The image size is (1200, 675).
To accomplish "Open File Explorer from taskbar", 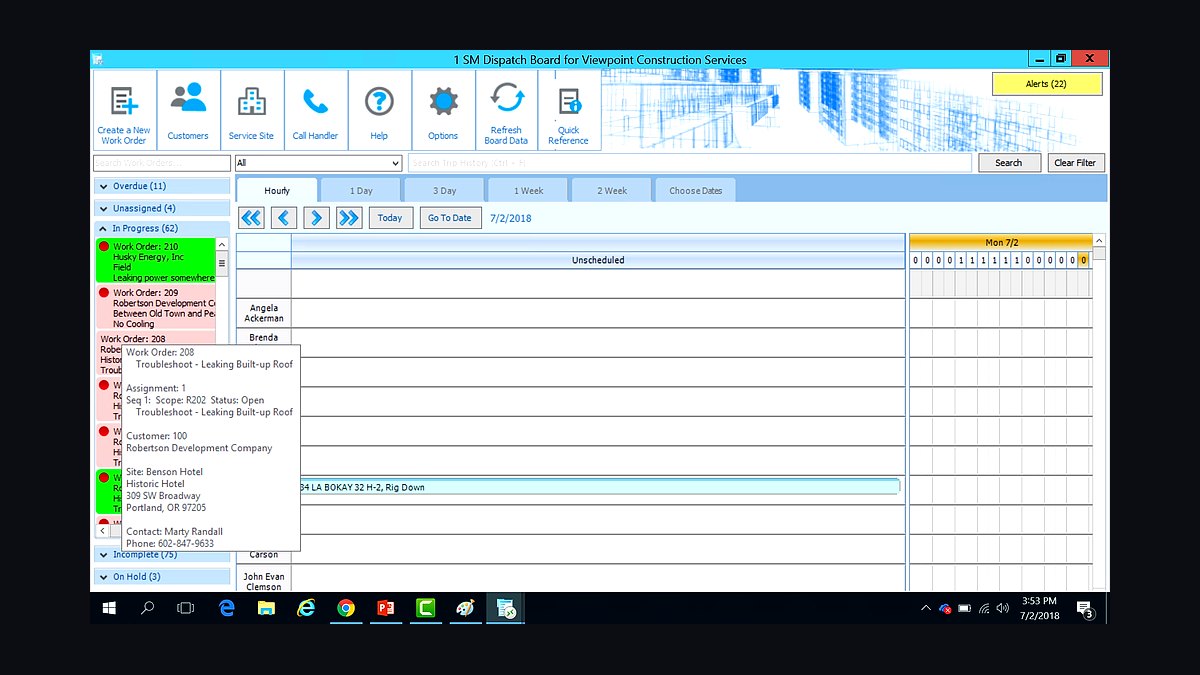I will pyautogui.click(x=266, y=608).
